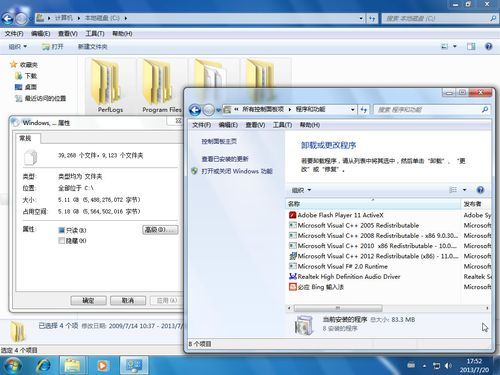Turn Windows features on or off
Image resolution: width=500 pixels, height=375 pixels.
click(x=237, y=171)
